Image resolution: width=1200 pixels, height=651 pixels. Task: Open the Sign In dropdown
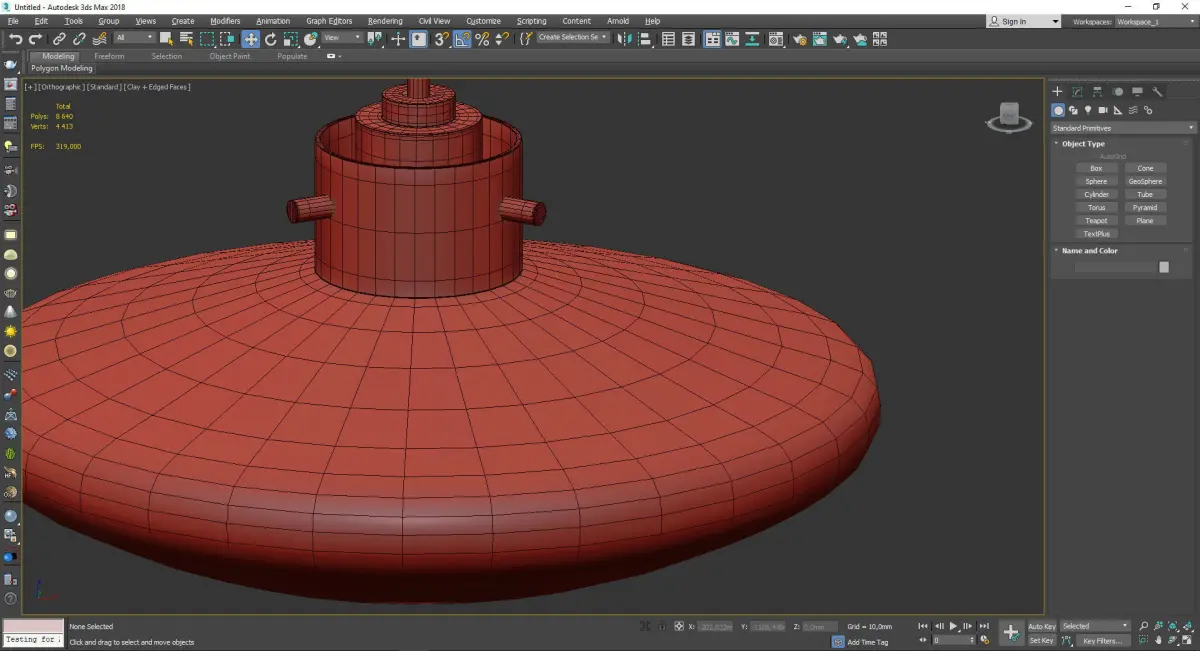click(1023, 21)
